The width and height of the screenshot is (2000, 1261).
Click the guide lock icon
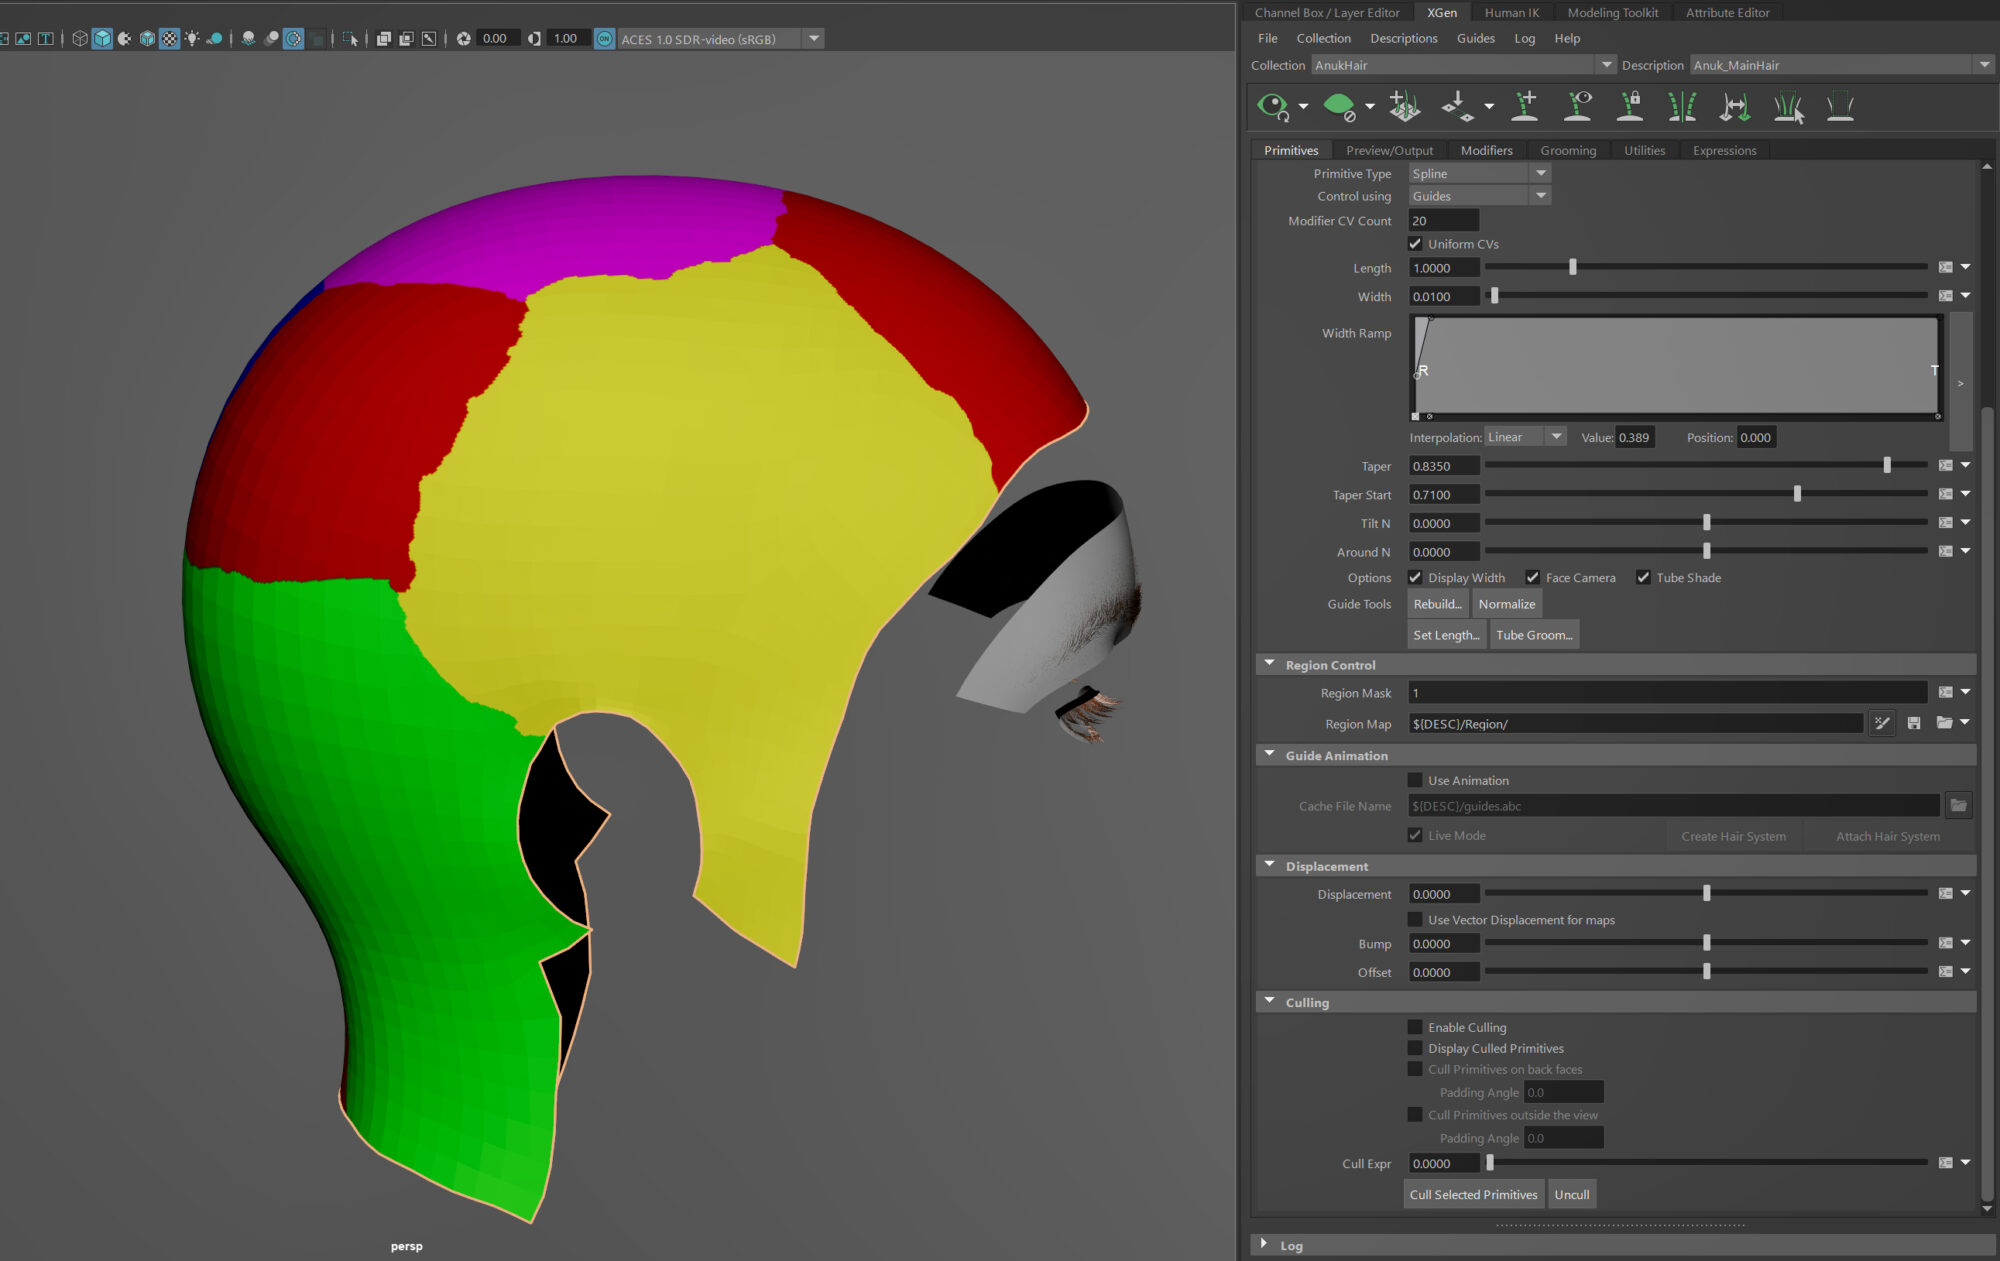point(1630,106)
